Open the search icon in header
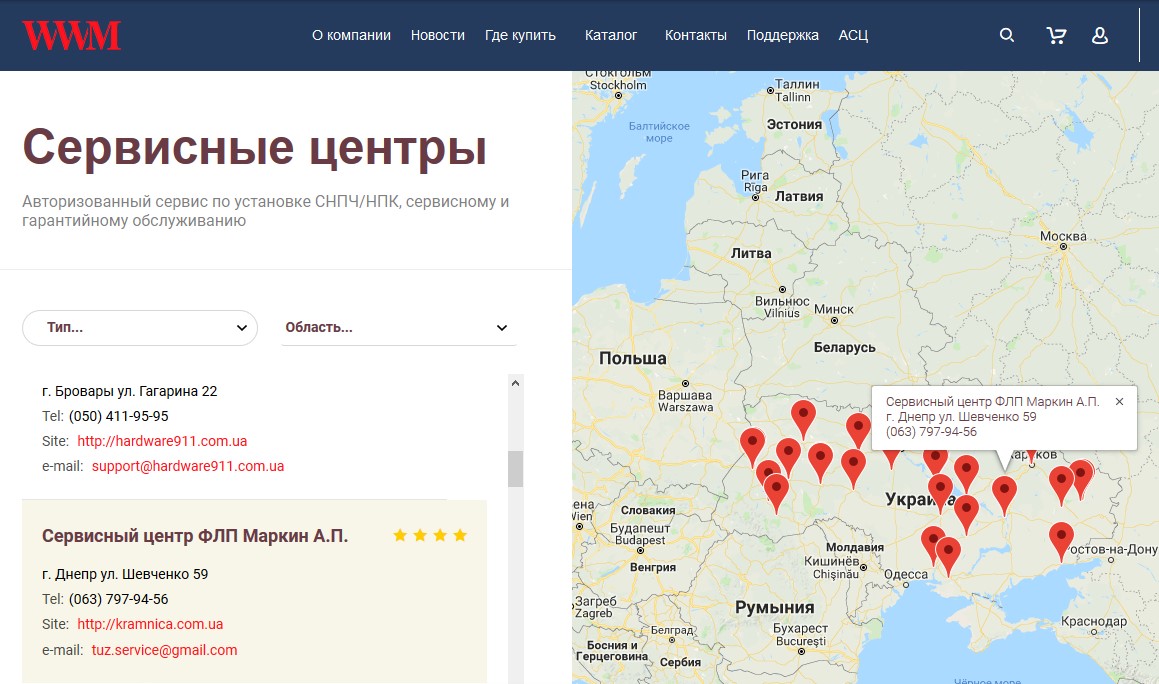Screen dimensions: 1159x684 tap(1007, 35)
